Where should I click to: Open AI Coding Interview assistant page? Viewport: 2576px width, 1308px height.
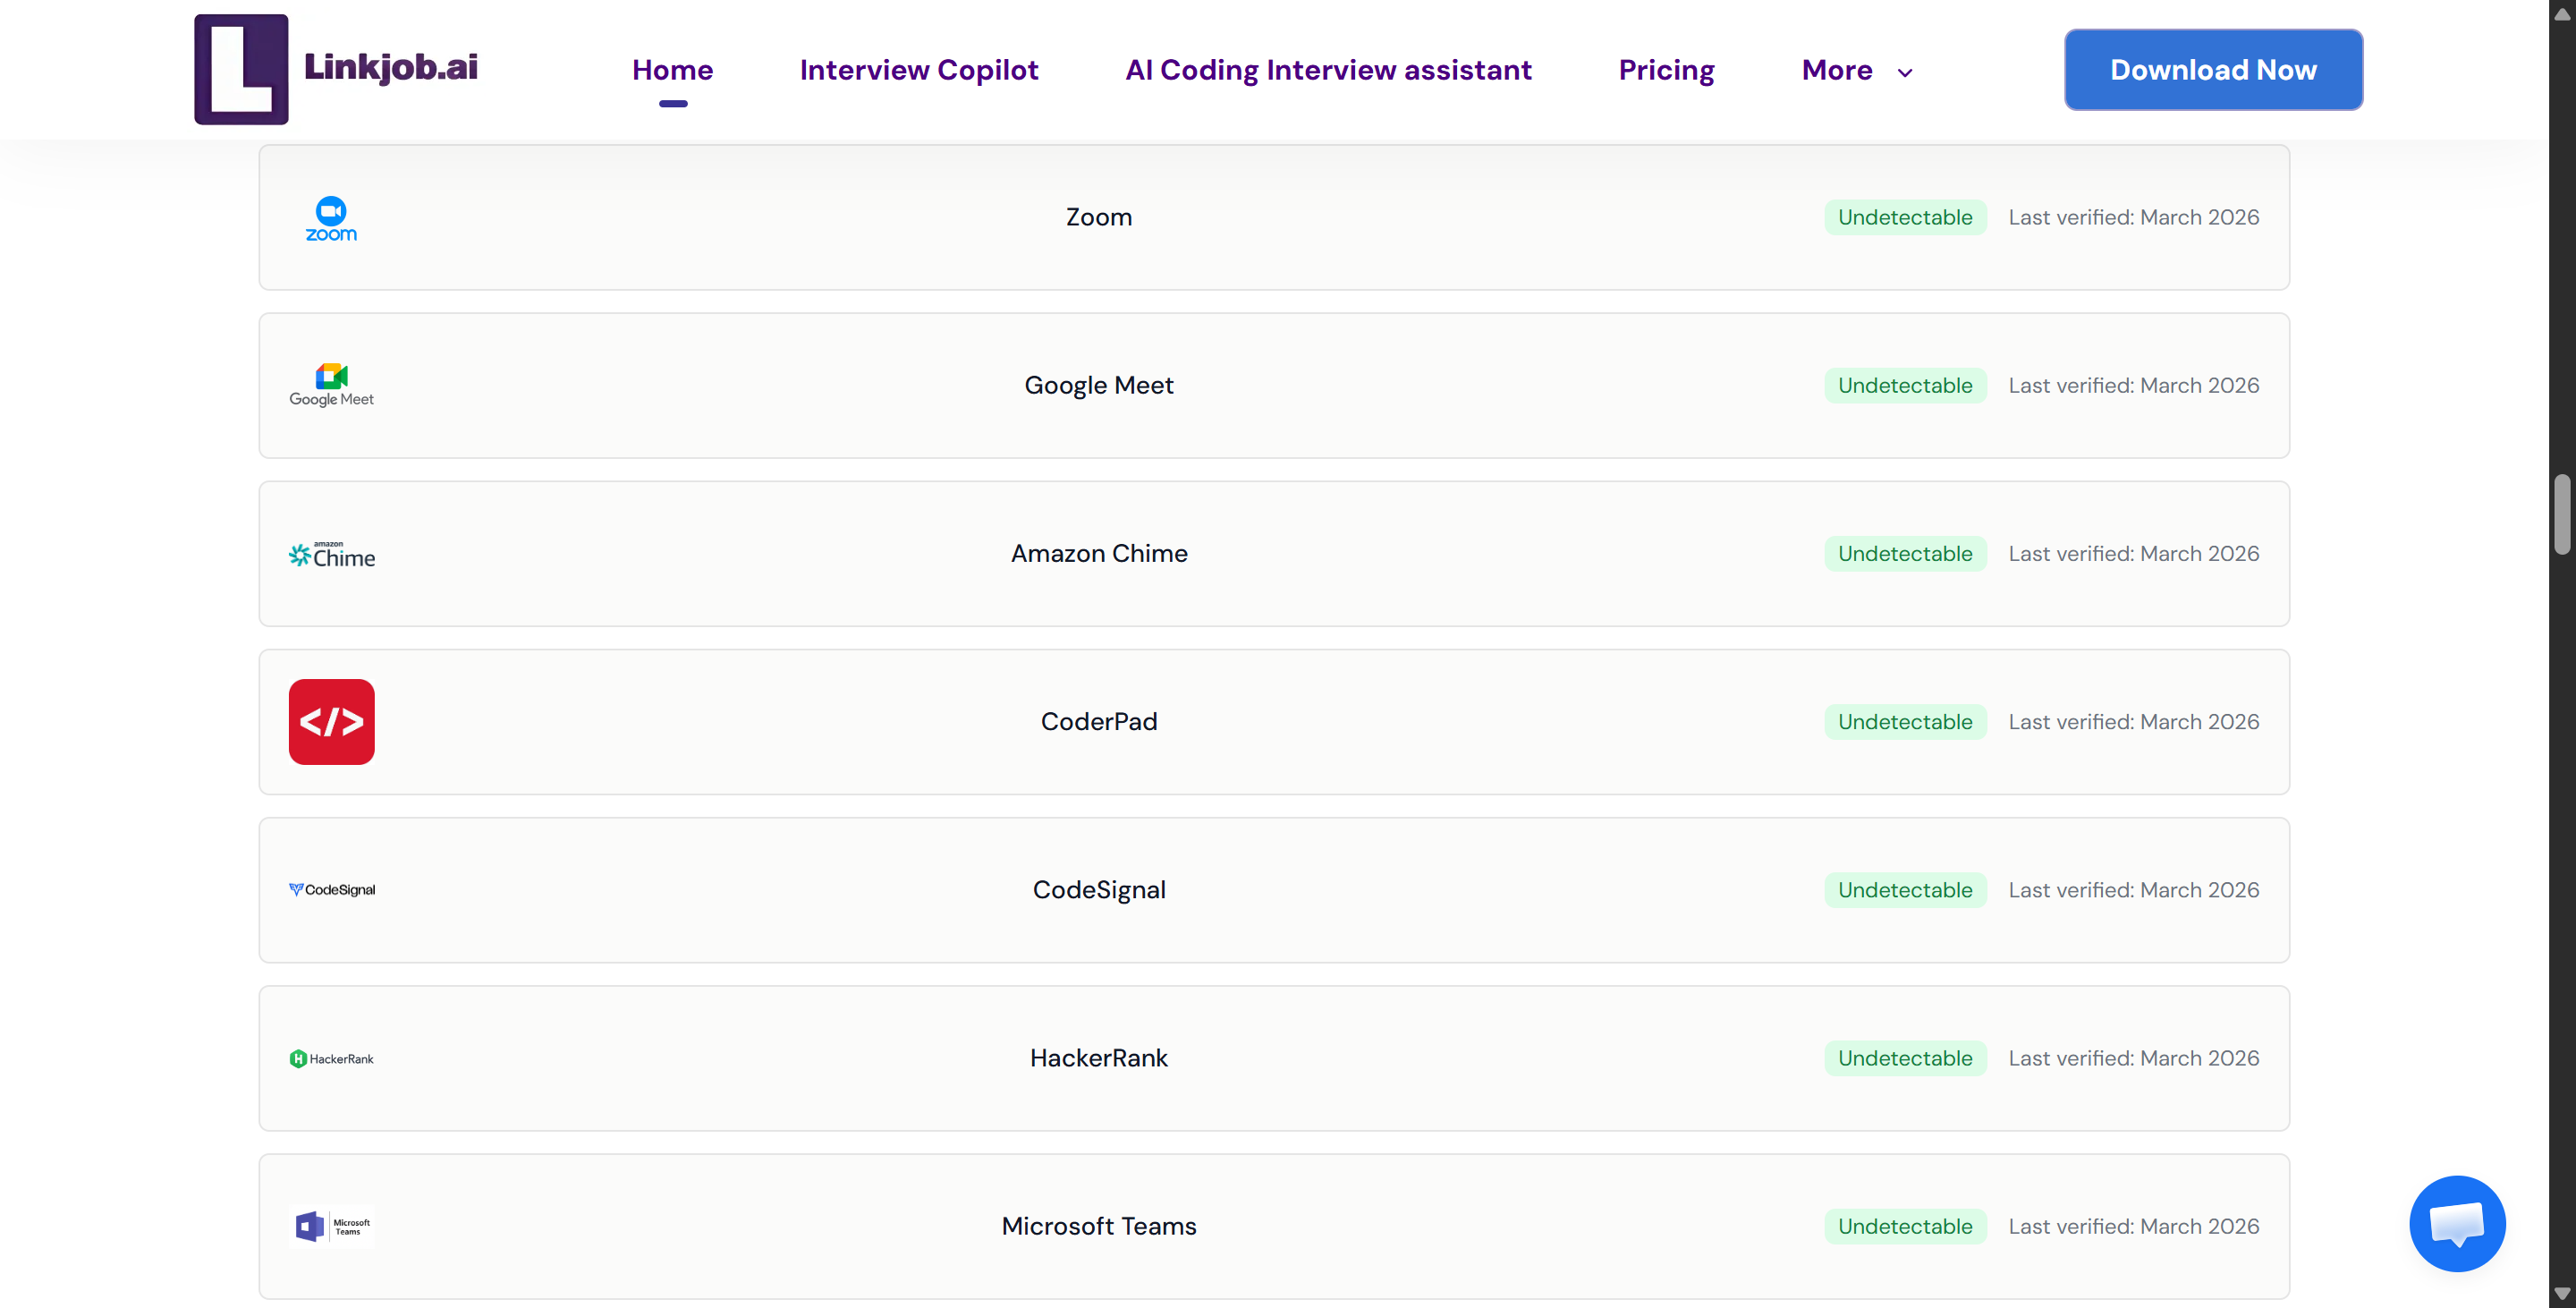tap(1328, 70)
